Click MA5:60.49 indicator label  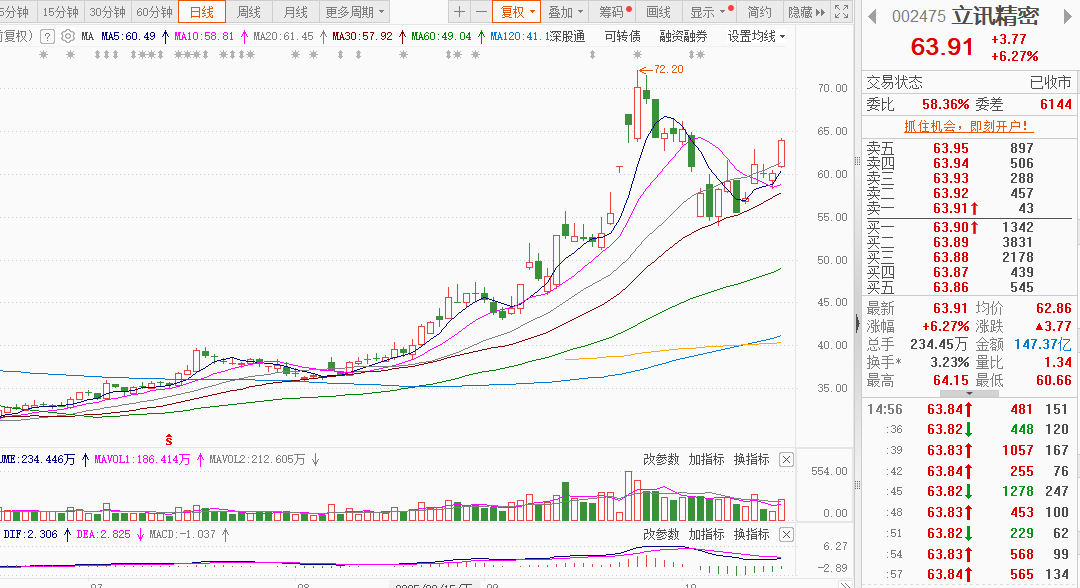click(128, 36)
